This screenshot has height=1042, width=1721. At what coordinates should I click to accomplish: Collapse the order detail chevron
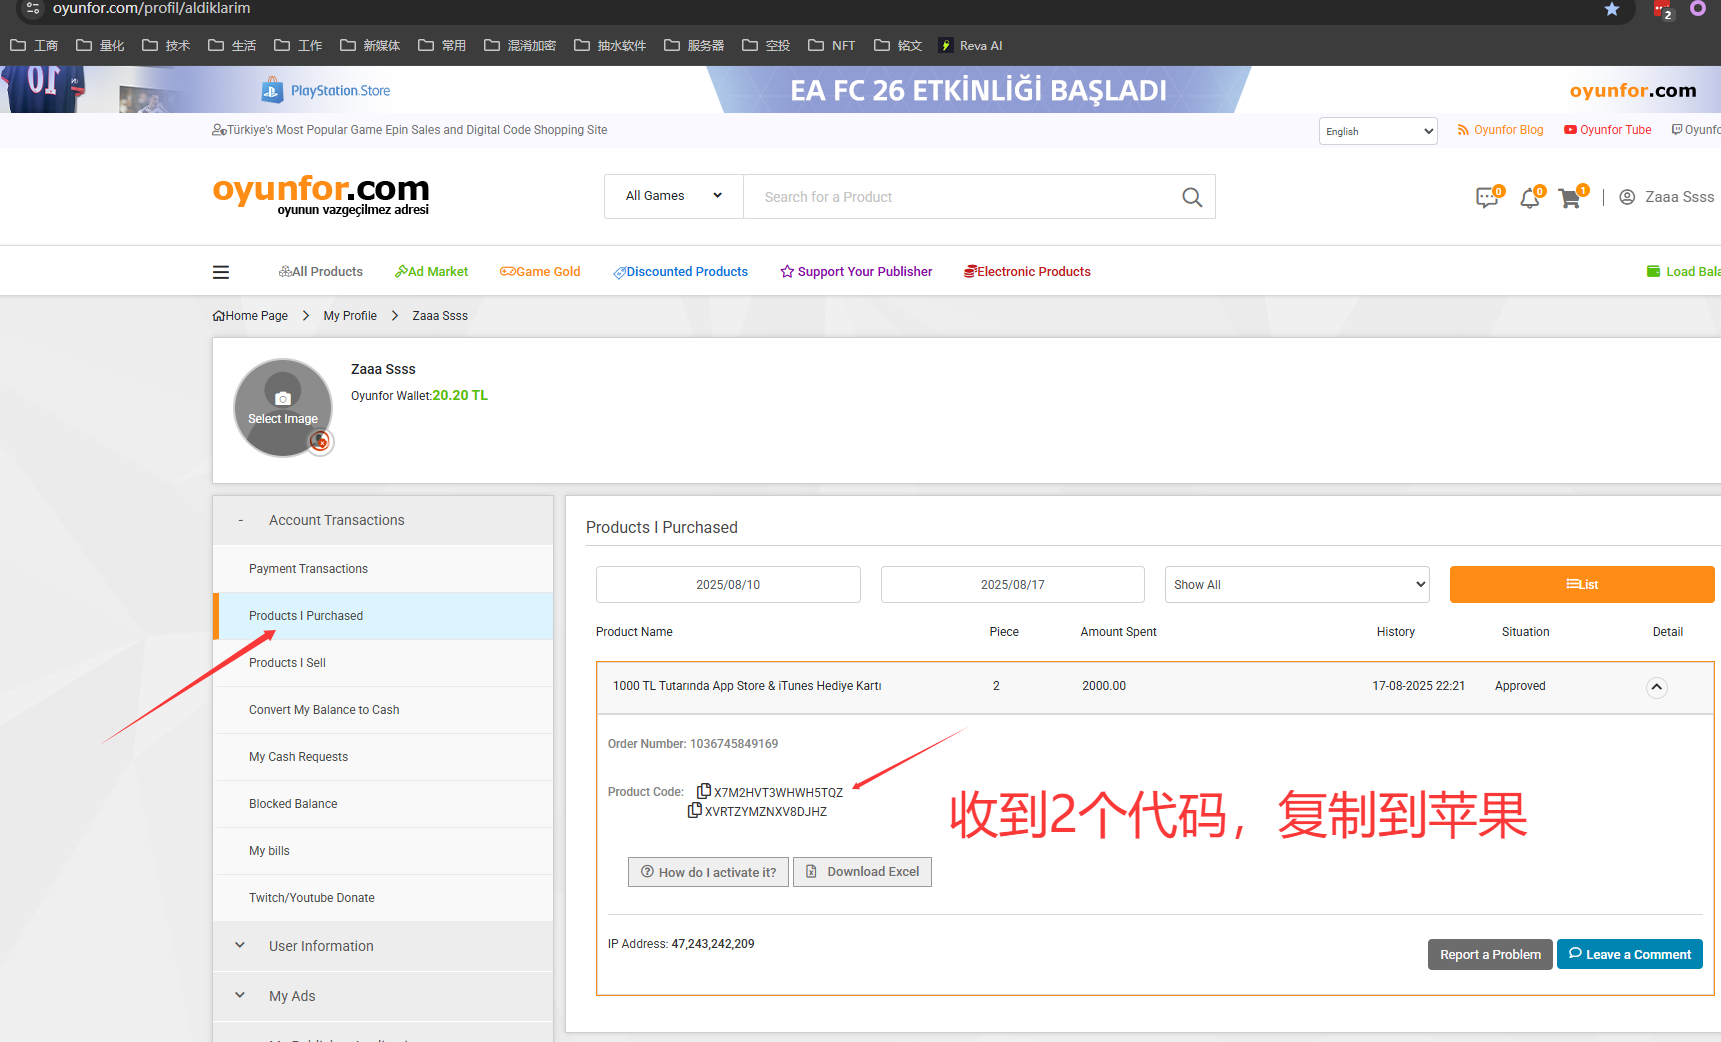[1656, 687]
